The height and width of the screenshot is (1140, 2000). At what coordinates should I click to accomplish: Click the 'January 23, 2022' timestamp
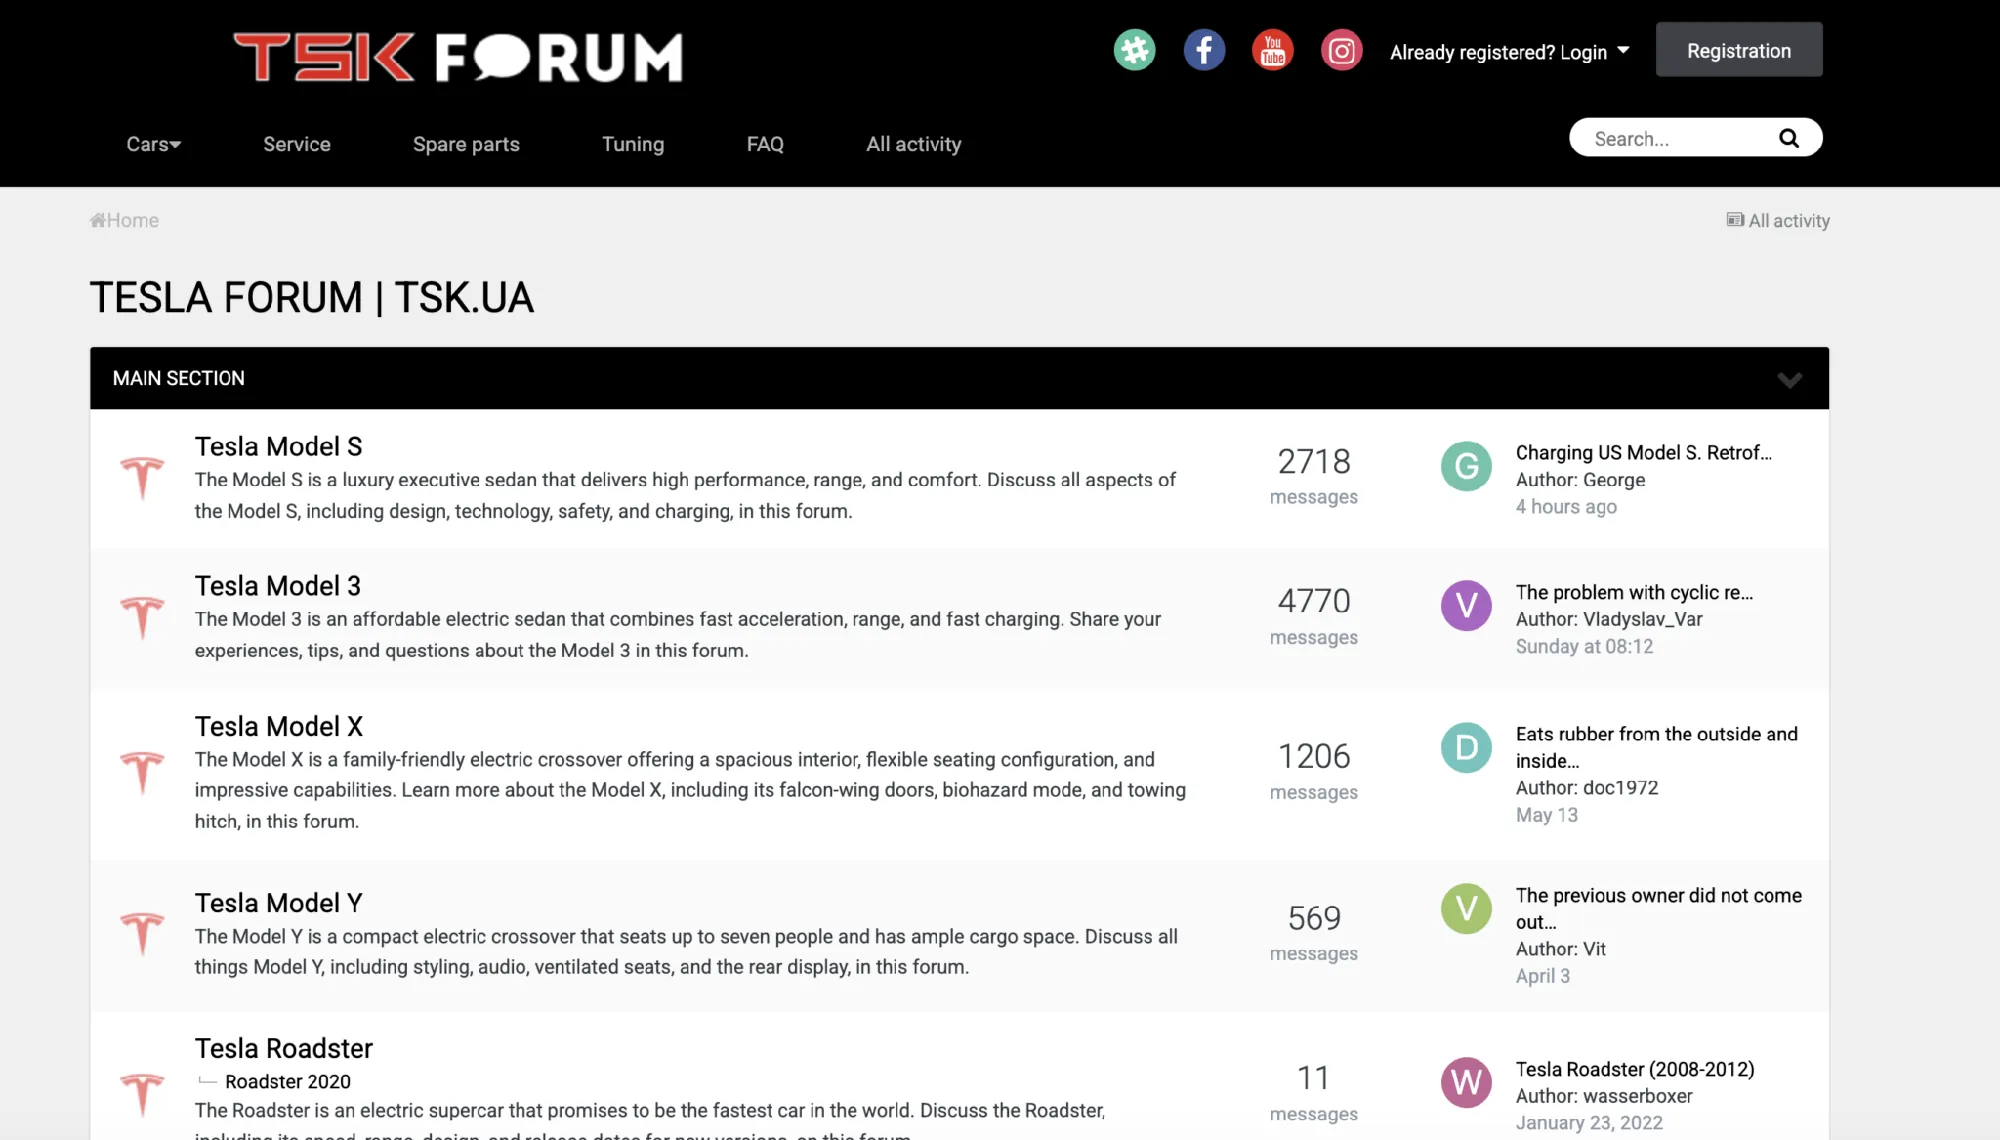pyautogui.click(x=1589, y=1123)
